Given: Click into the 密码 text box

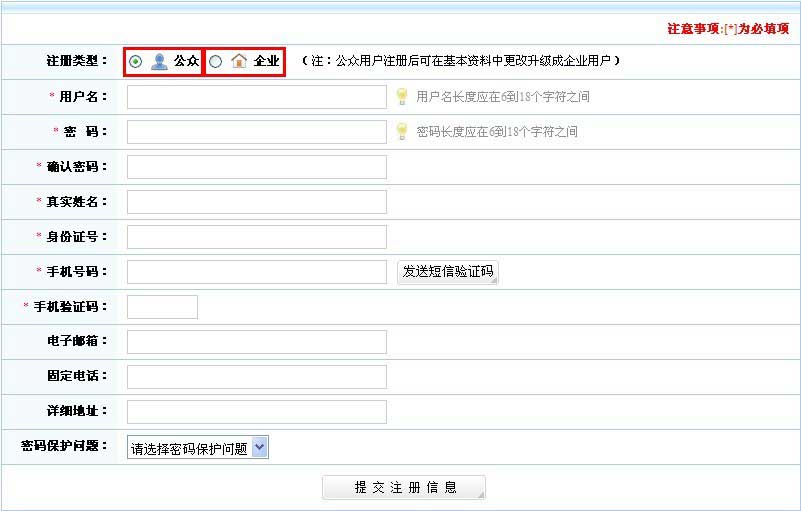Looking at the screenshot, I should pos(256,132).
